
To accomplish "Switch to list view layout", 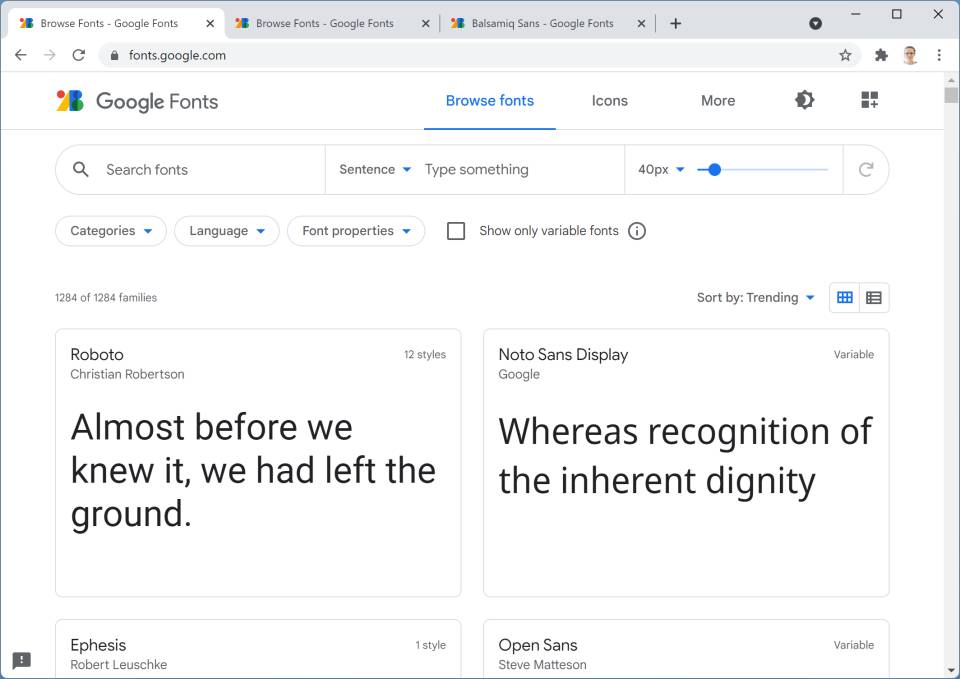I will click(873, 297).
